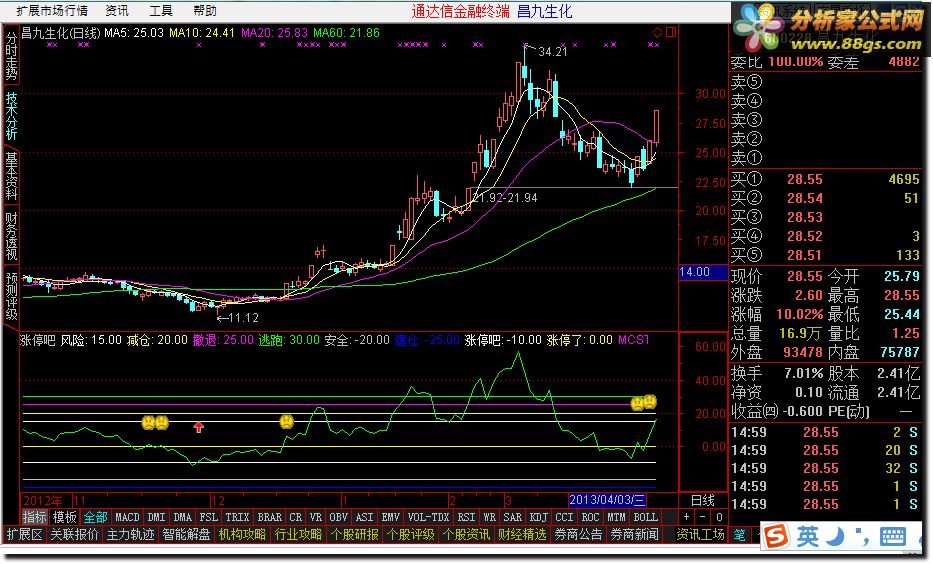Switch indicator to CCI
This screenshot has width=933, height=564.
click(x=564, y=517)
